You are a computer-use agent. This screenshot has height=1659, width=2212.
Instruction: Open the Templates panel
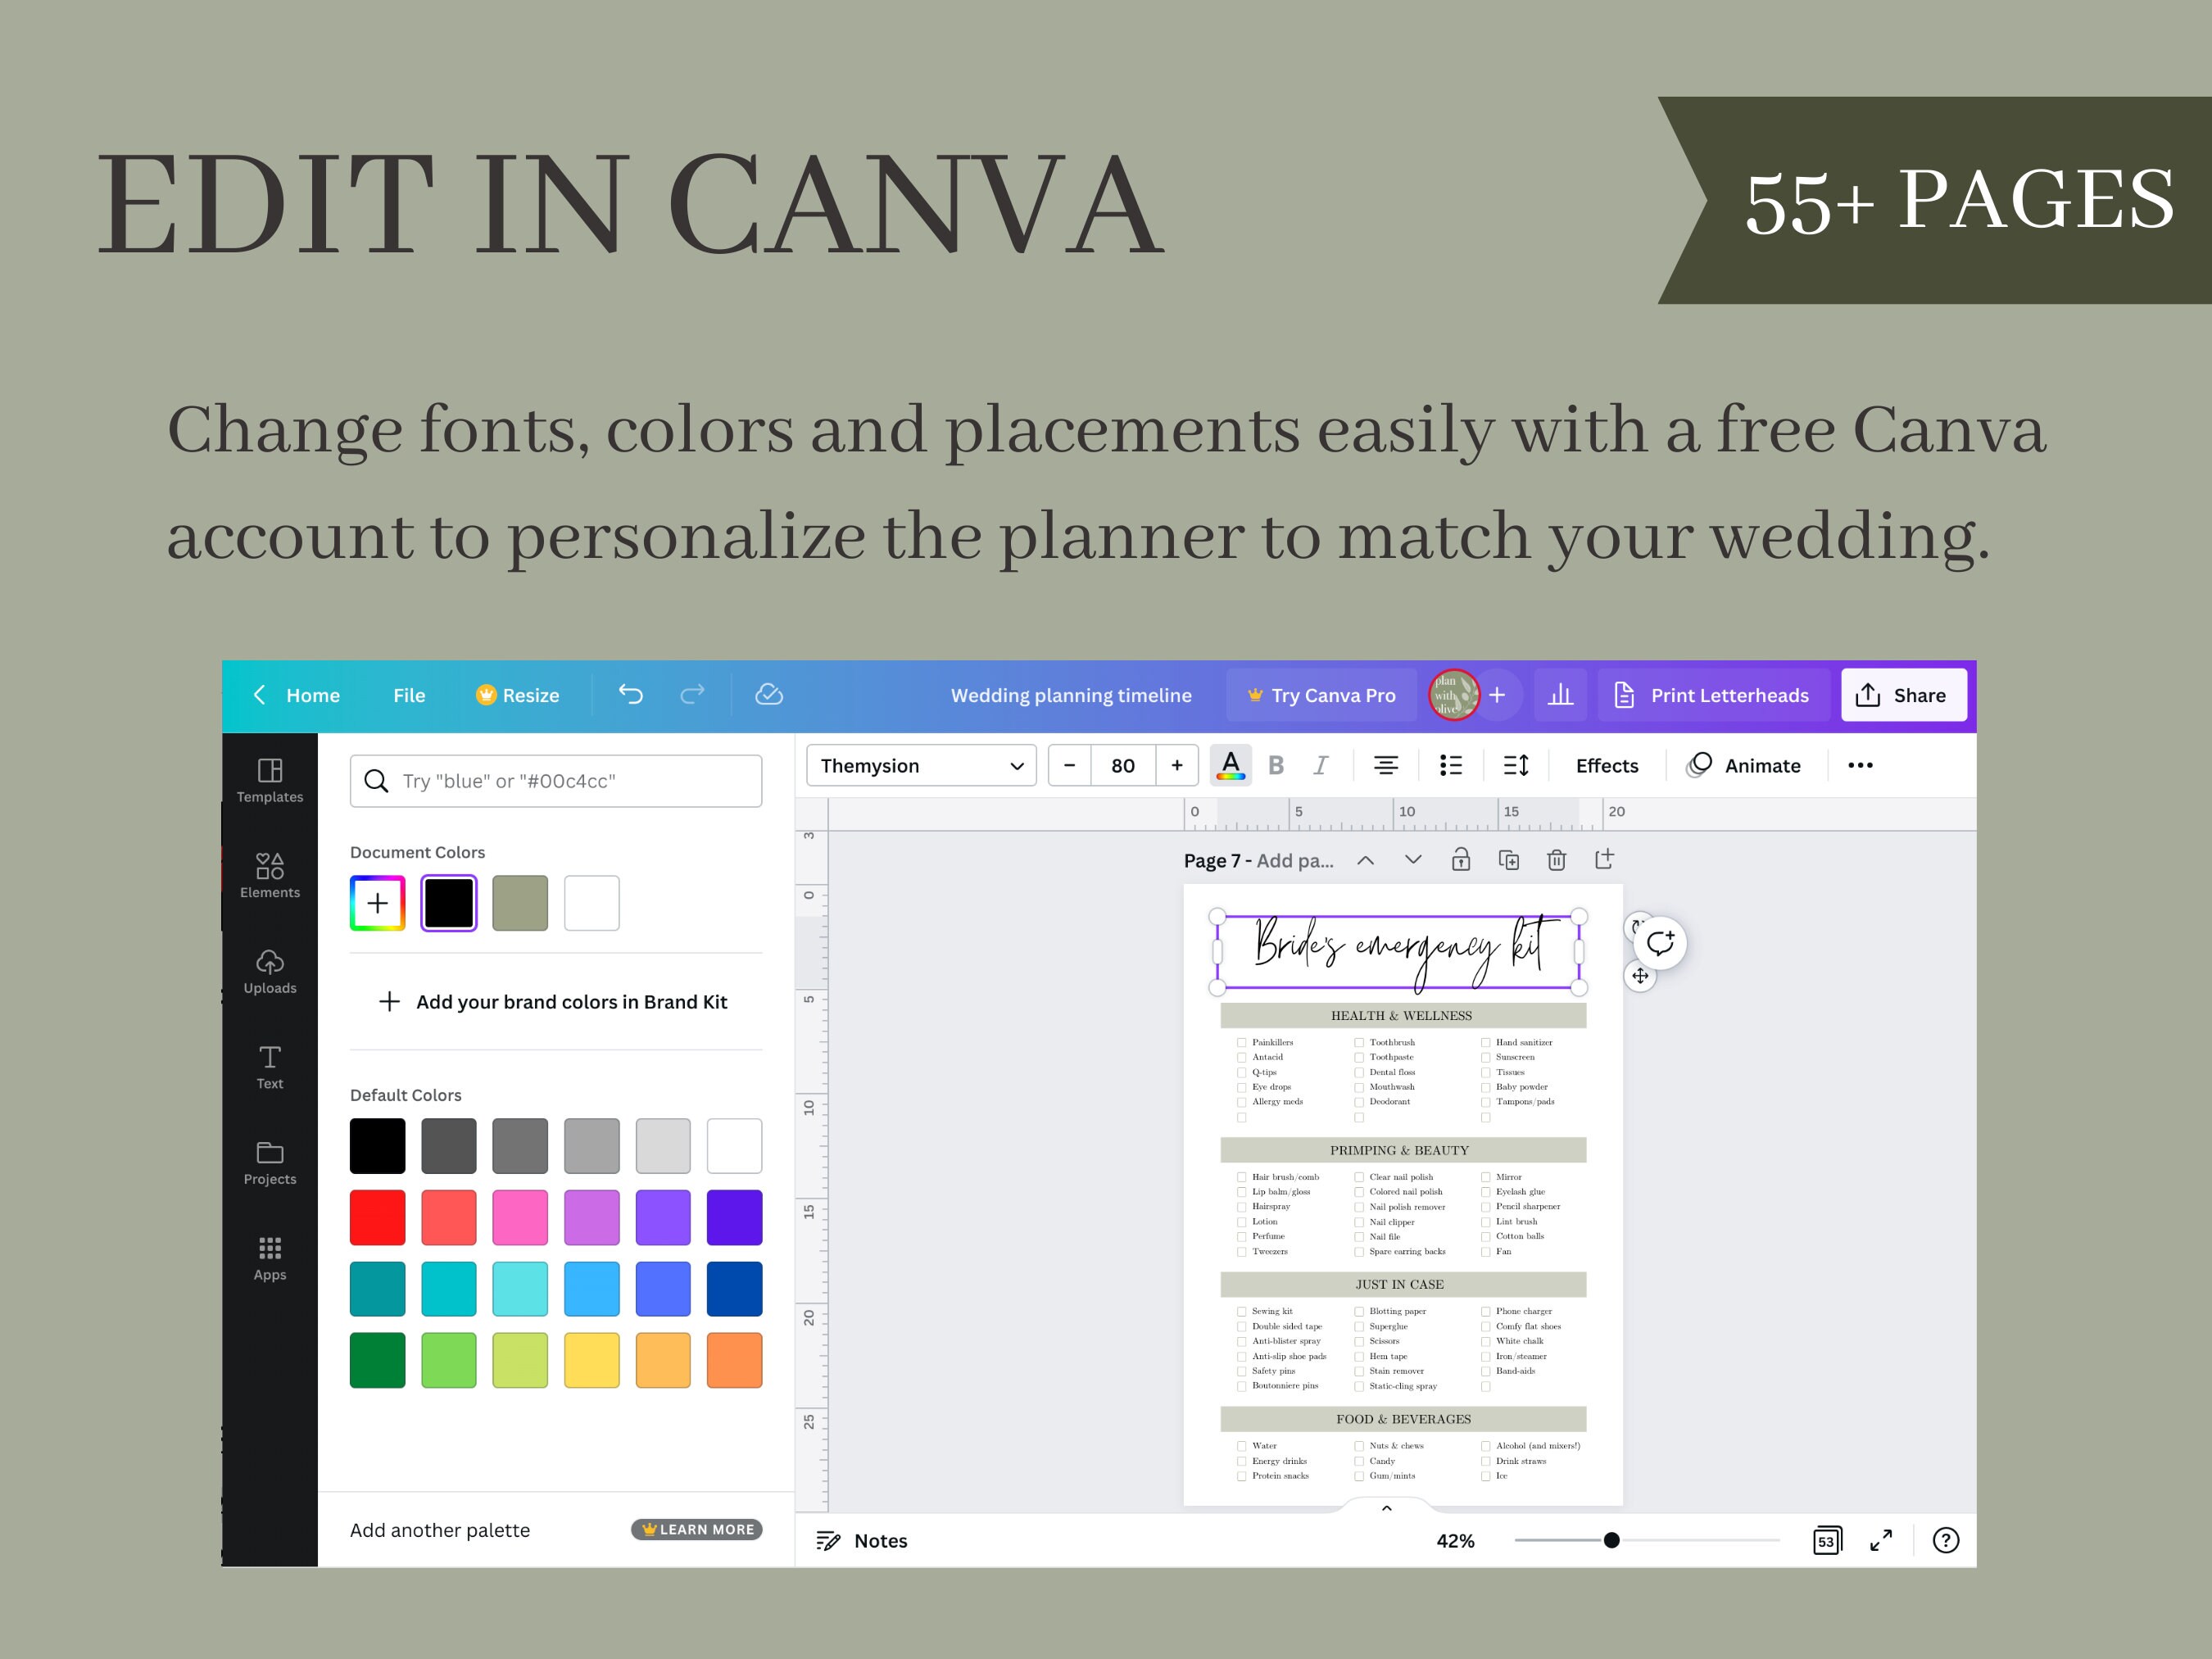point(269,781)
